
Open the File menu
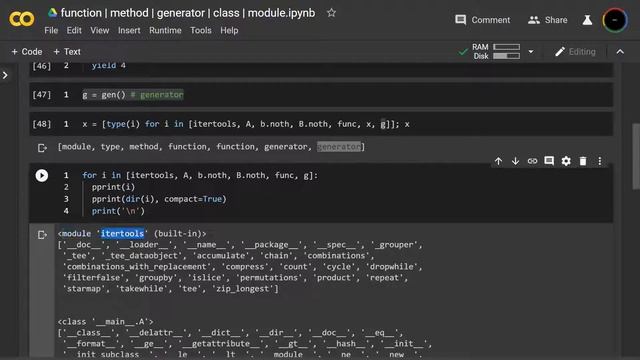[x=51, y=31]
